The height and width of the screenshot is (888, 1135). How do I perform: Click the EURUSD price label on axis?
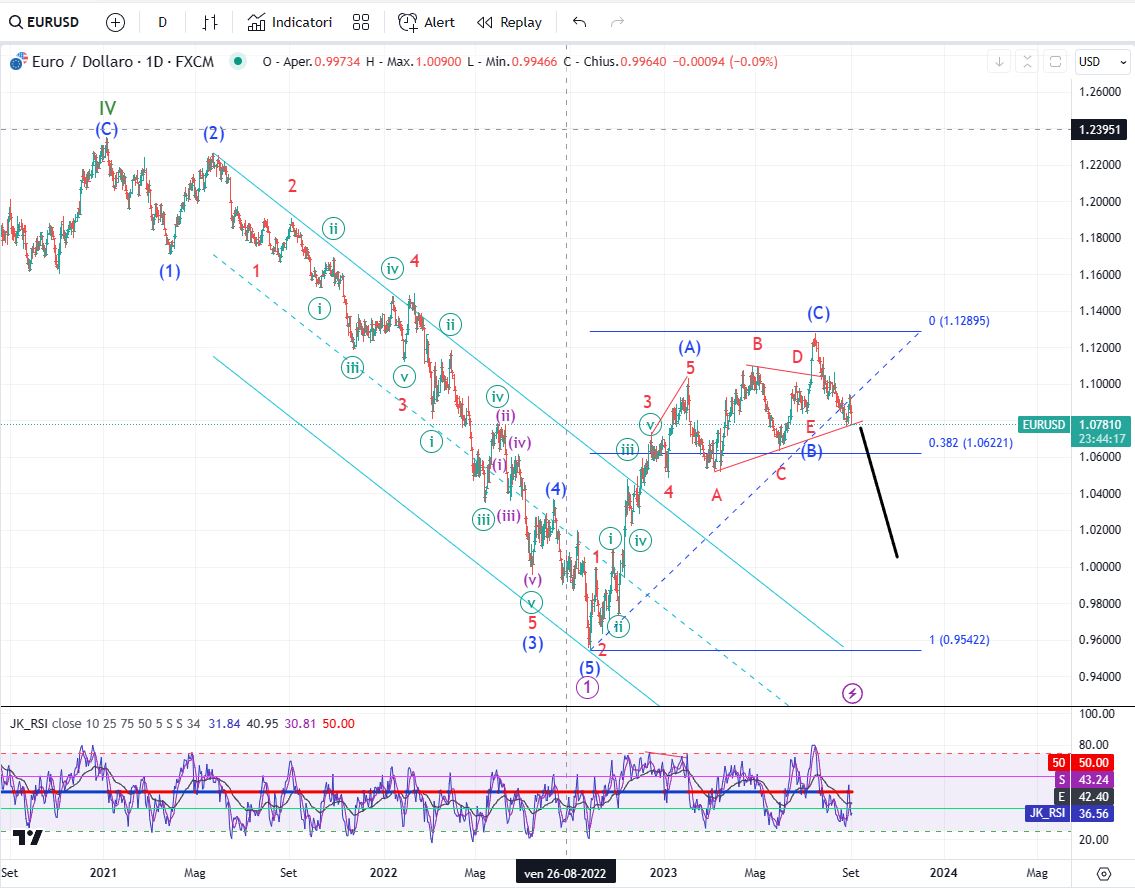(x=1045, y=424)
